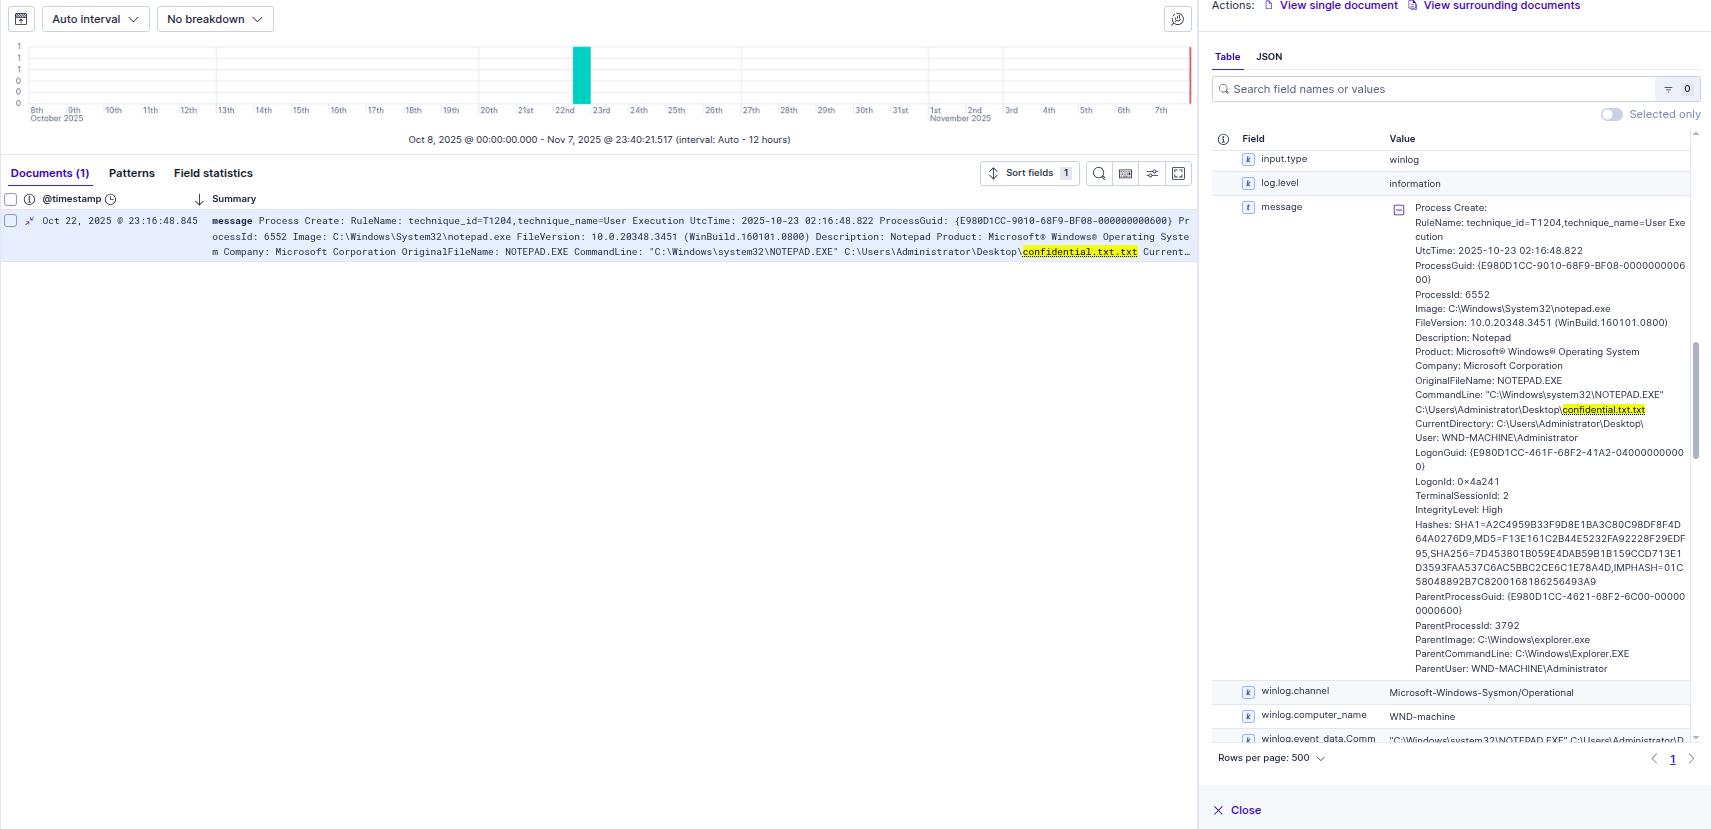The width and height of the screenshot is (1711, 829).
Task: Click the hide chart icon button
Action: (x=21, y=19)
